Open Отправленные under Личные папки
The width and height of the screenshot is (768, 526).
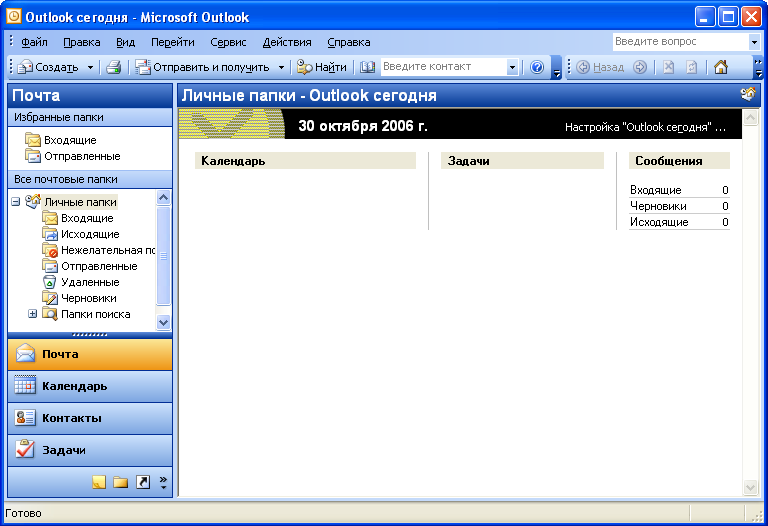tap(90, 266)
